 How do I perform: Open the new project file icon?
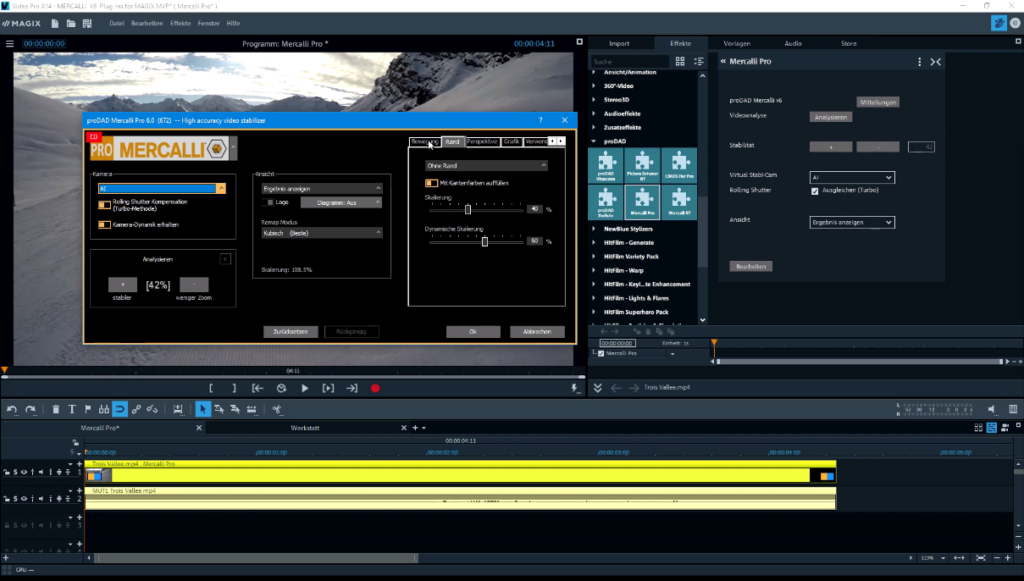[55, 24]
